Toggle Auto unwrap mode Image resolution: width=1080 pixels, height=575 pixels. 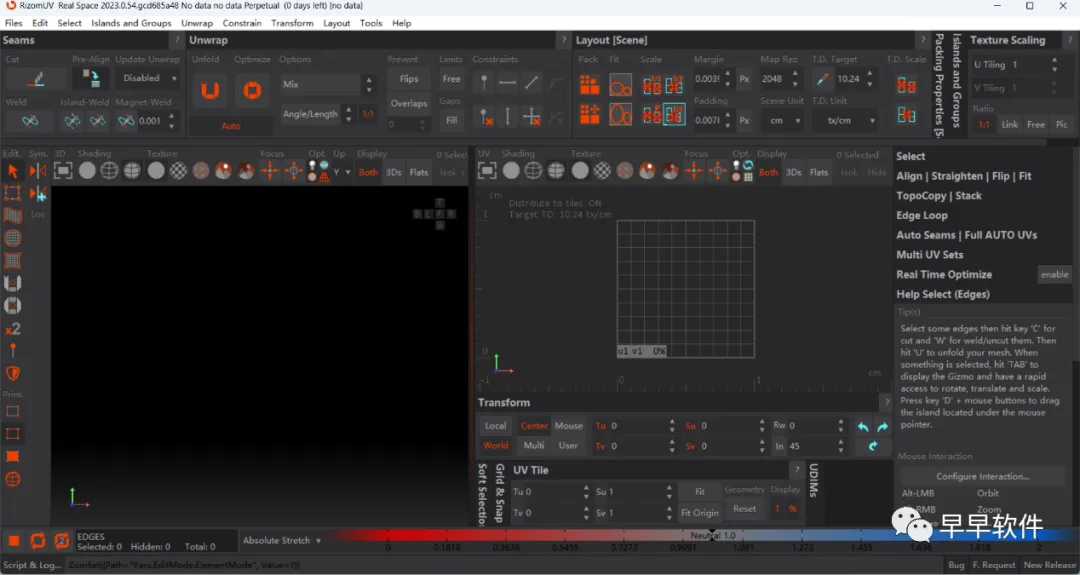231,126
